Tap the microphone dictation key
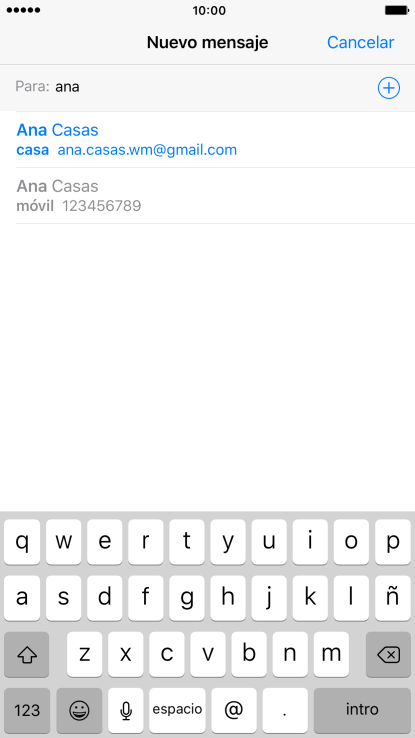This screenshot has width=415, height=738. (x=126, y=710)
